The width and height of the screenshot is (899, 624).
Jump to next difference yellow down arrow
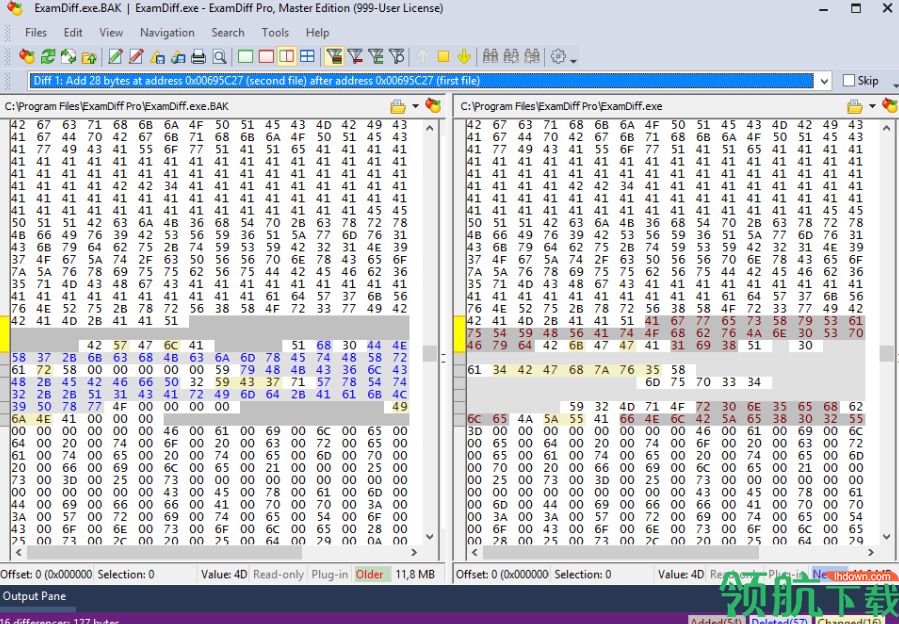point(464,56)
